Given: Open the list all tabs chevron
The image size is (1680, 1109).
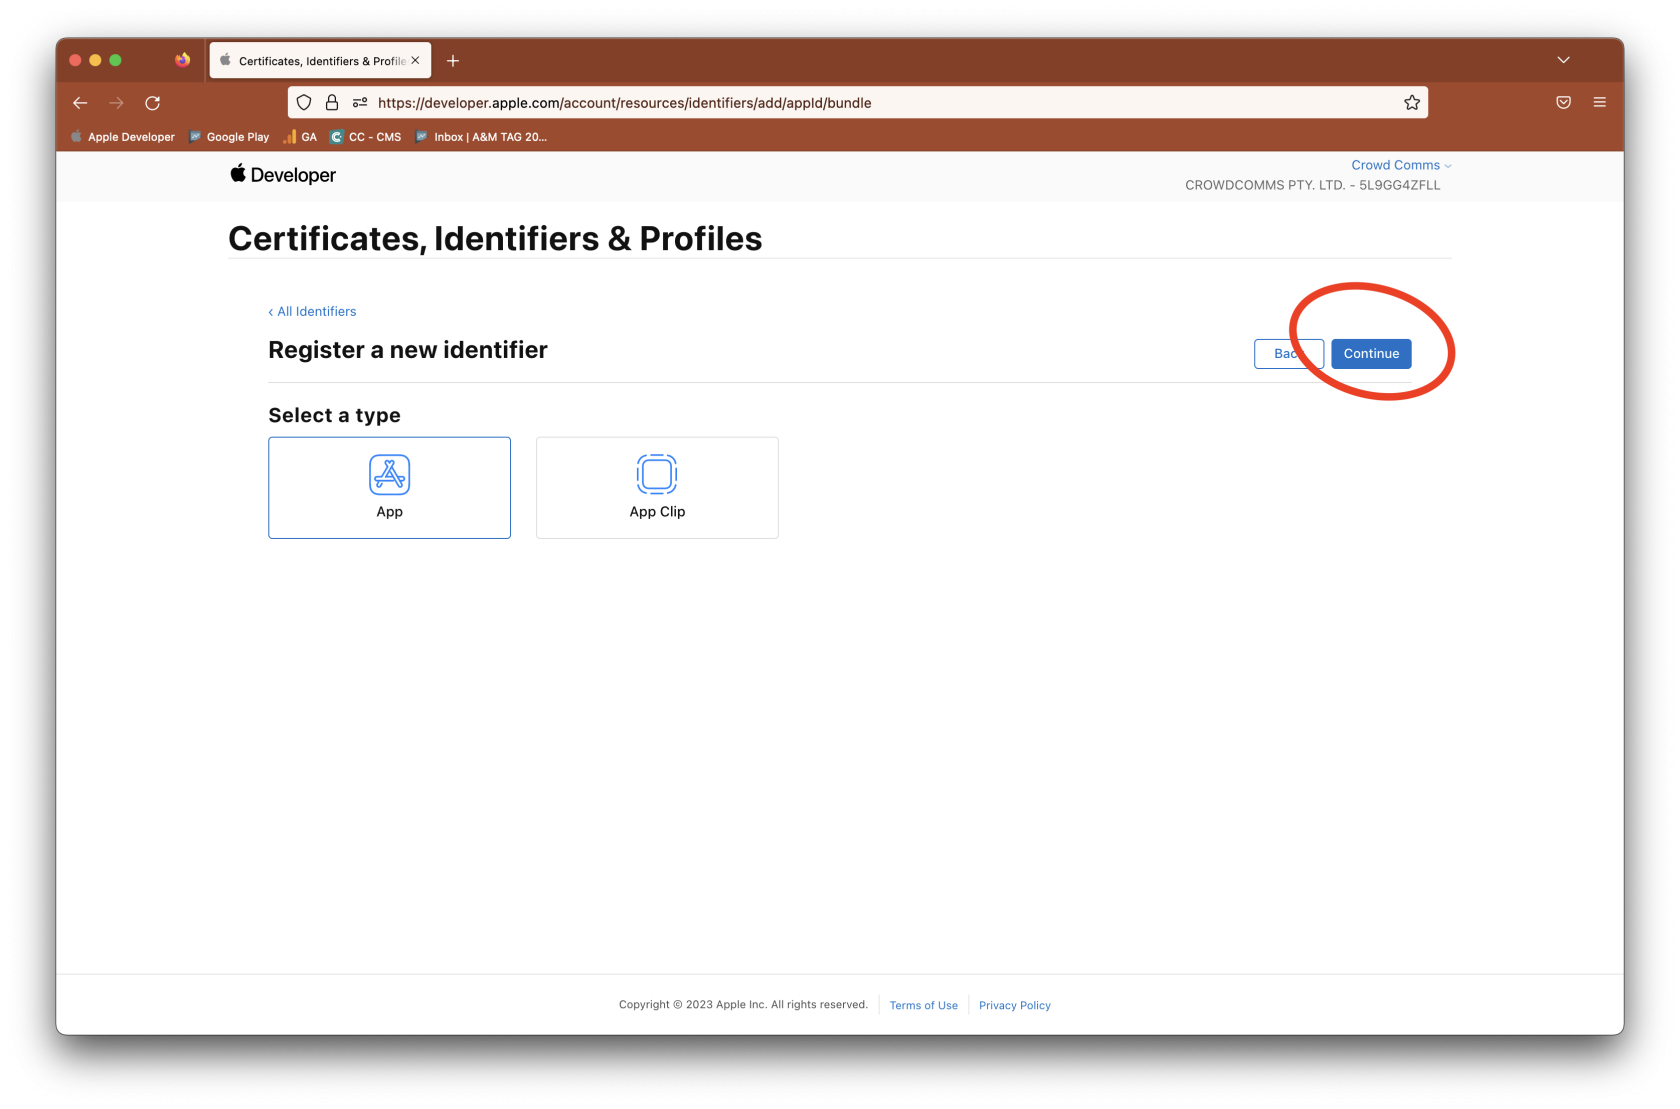Looking at the screenshot, I should point(1563,60).
